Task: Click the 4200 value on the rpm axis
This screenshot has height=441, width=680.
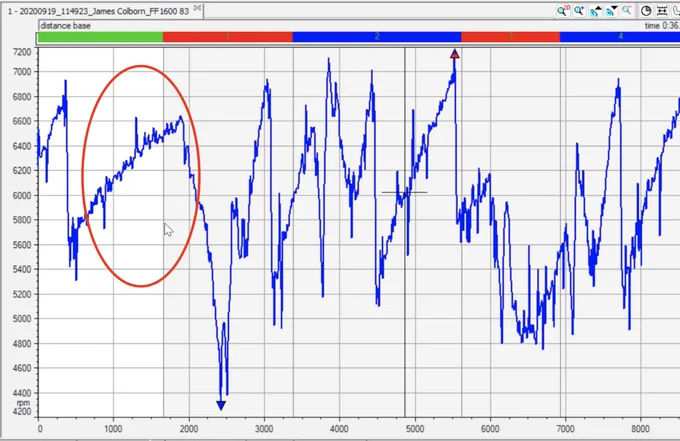Action: (x=22, y=412)
